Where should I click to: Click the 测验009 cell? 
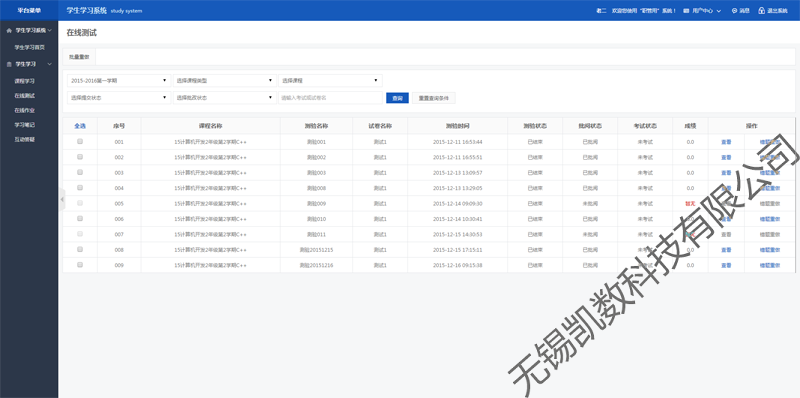coord(316,204)
